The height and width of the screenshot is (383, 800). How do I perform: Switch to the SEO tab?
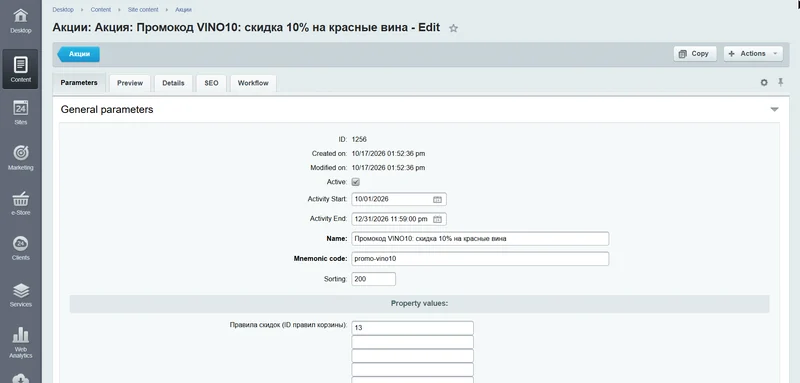coord(211,83)
